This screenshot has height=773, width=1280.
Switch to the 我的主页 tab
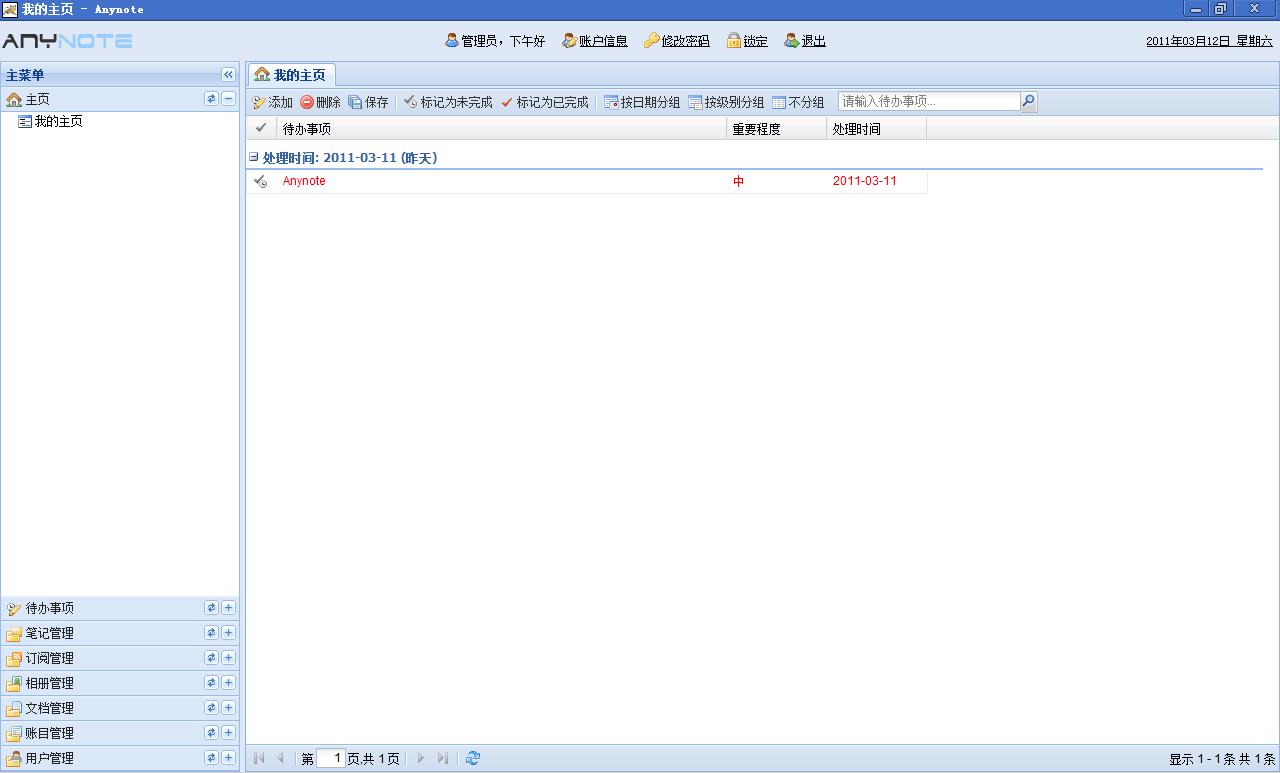[x=291, y=75]
